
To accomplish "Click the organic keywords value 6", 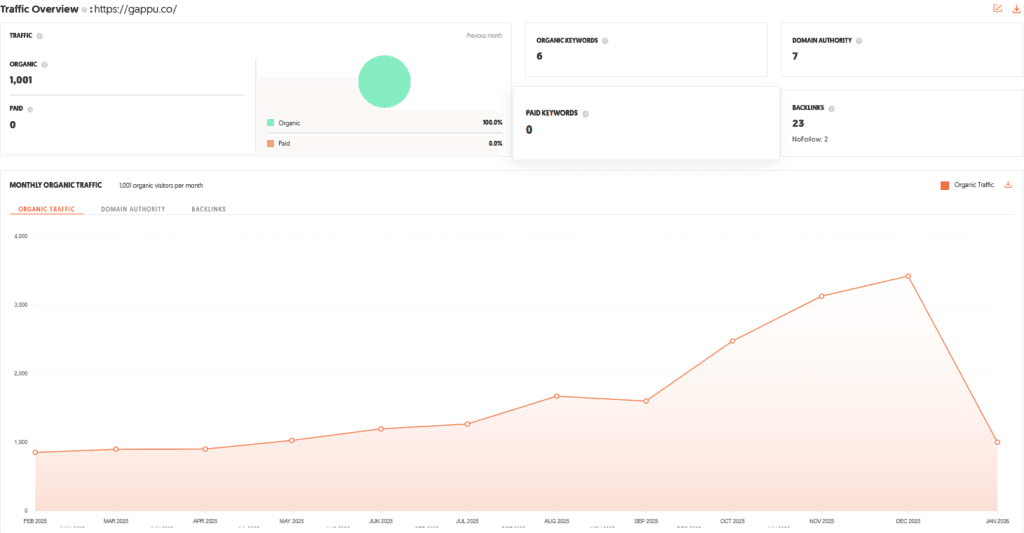I will tap(539, 56).
